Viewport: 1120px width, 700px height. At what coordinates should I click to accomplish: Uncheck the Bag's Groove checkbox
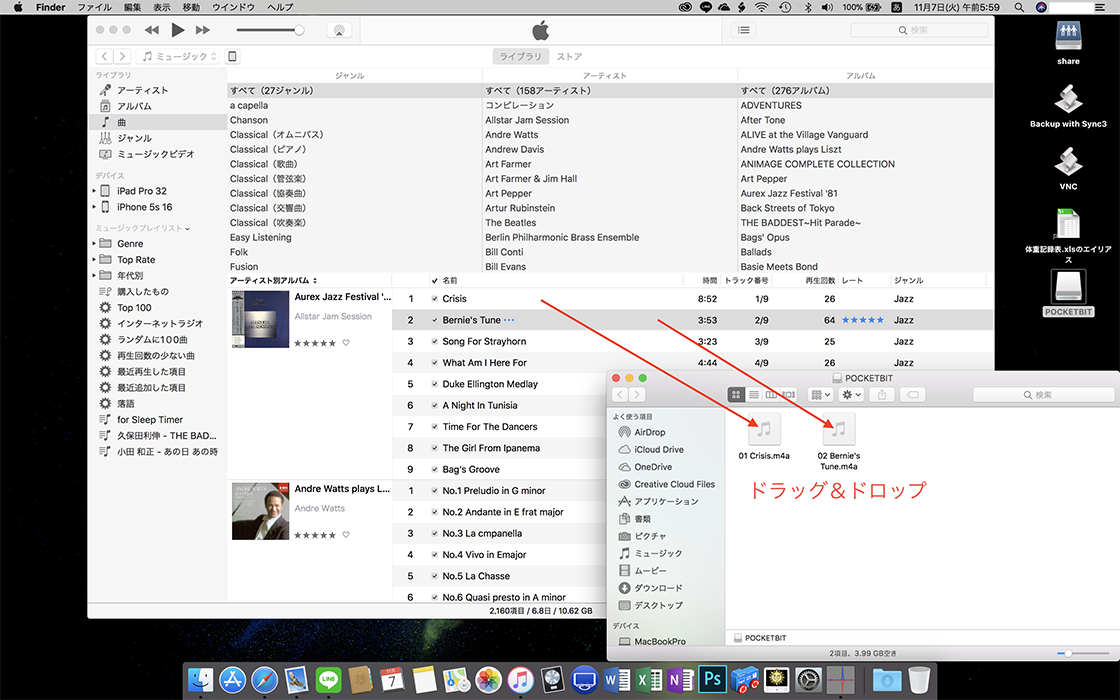tap(434, 470)
